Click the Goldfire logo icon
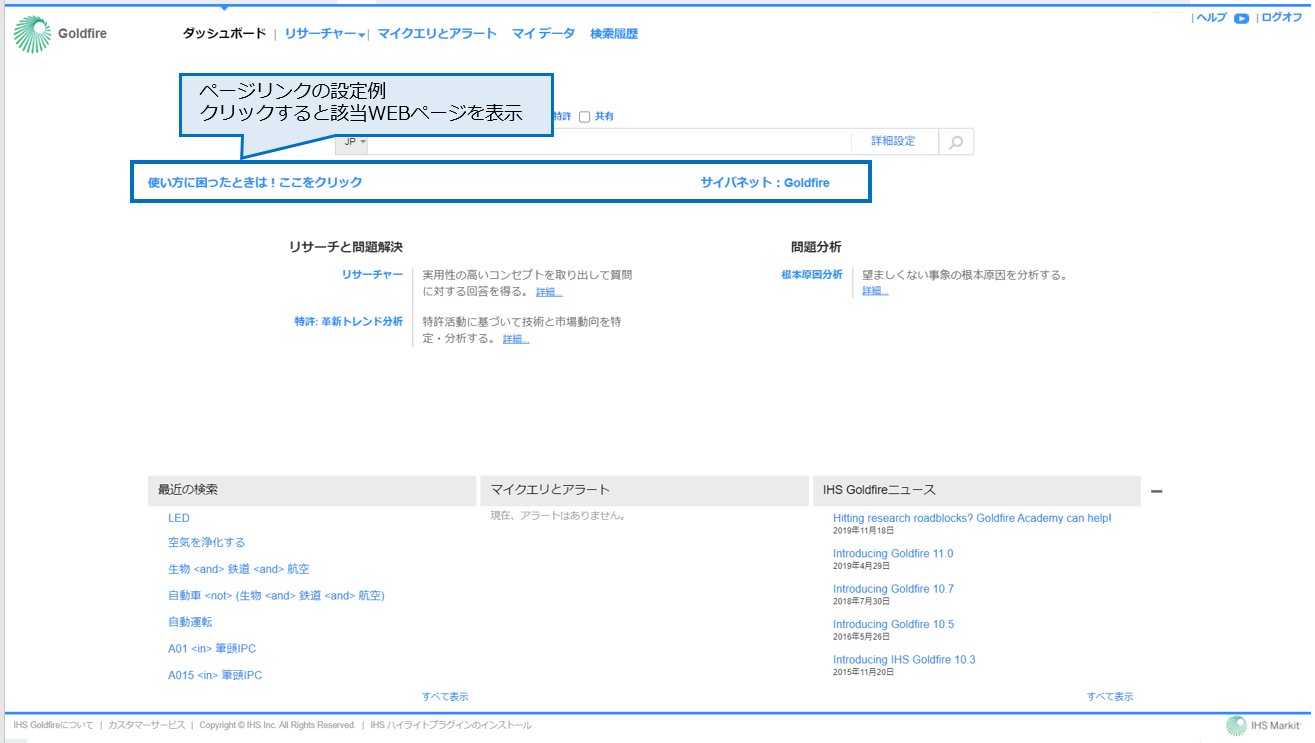1315x743 pixels. (32, 34)
